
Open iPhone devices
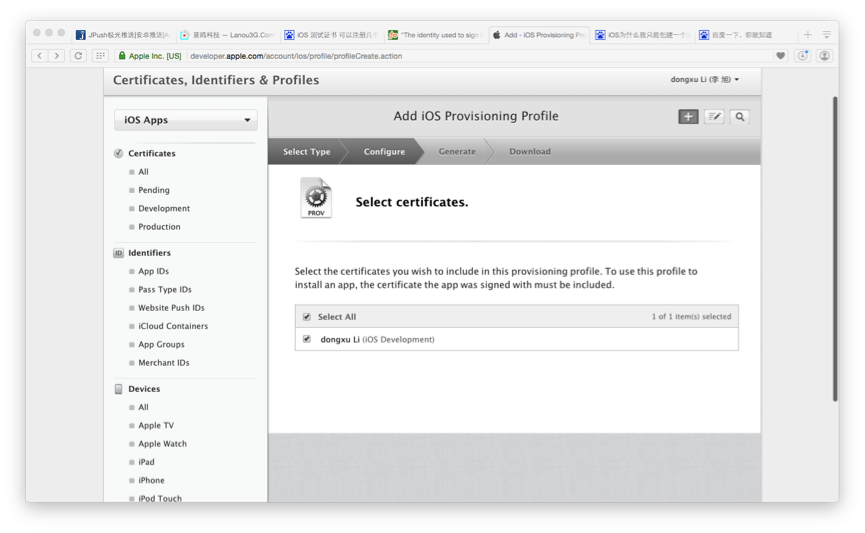pyautogui.click(x=151, y=480)
